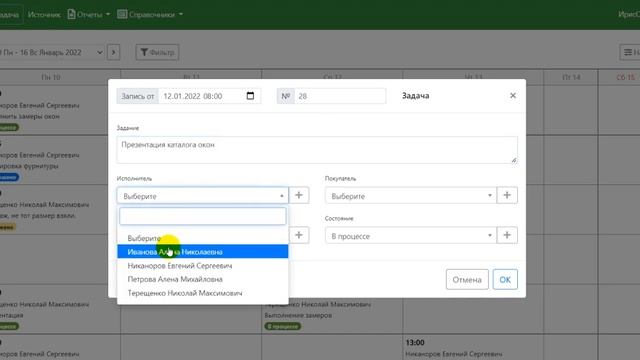Close the Задача dialog
The width and height of the screenshot is (640, 360).
click(x=513, y=96)
